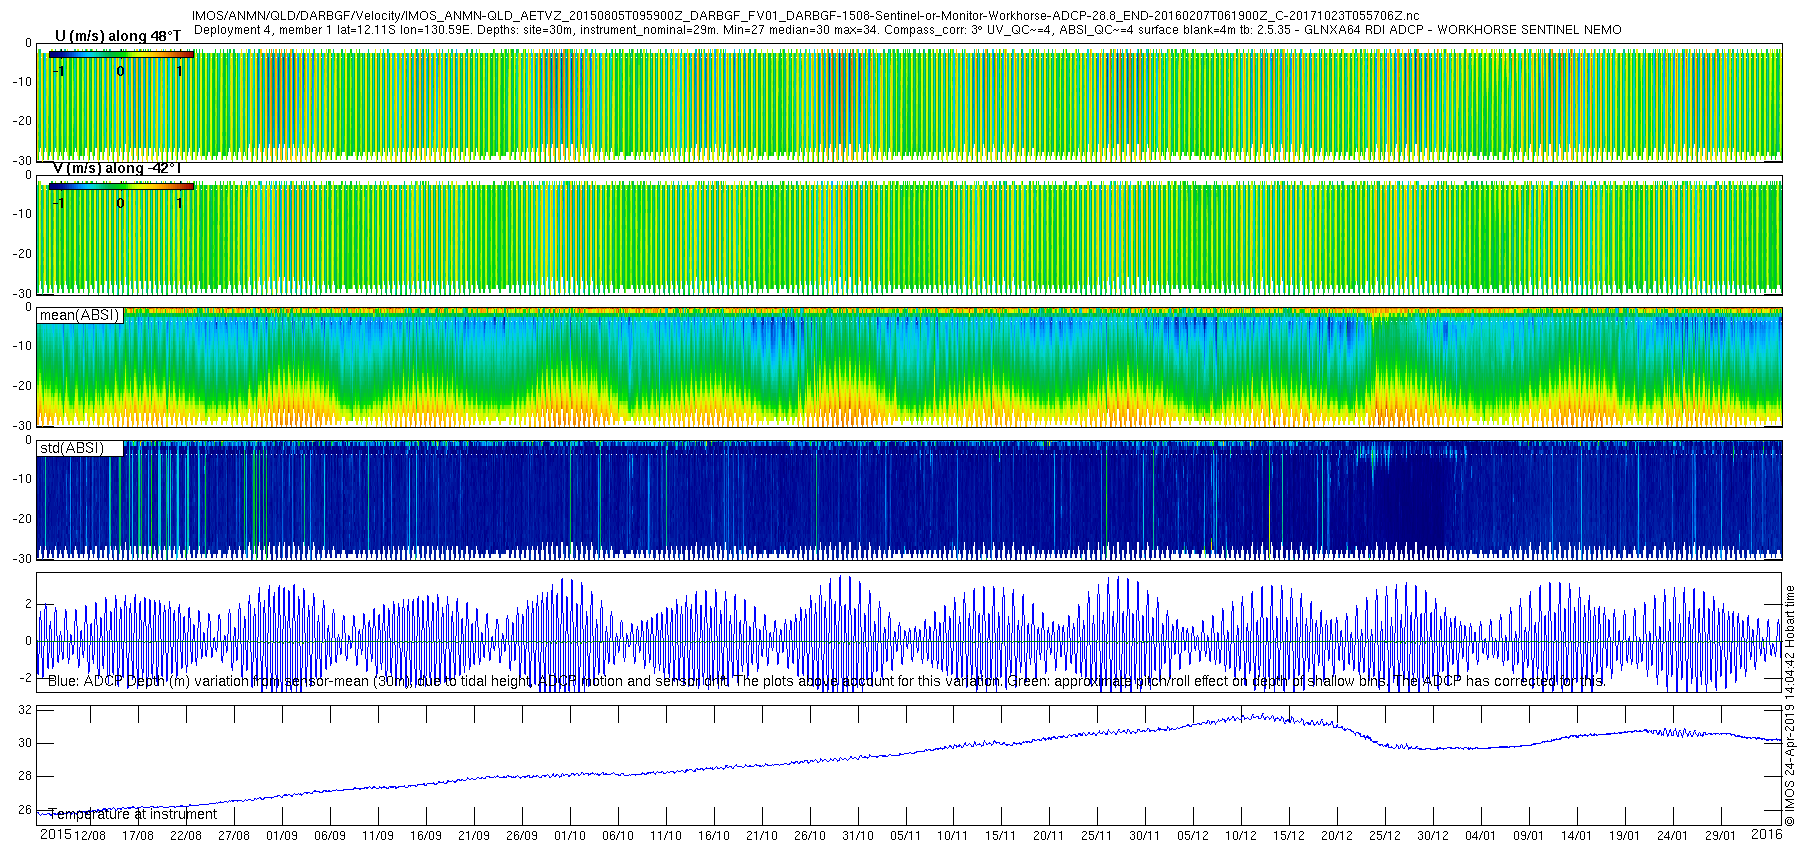1800x850 pixels.
Task: Click the -10 depth tick of V velocity panel
Action: [22, 214]
